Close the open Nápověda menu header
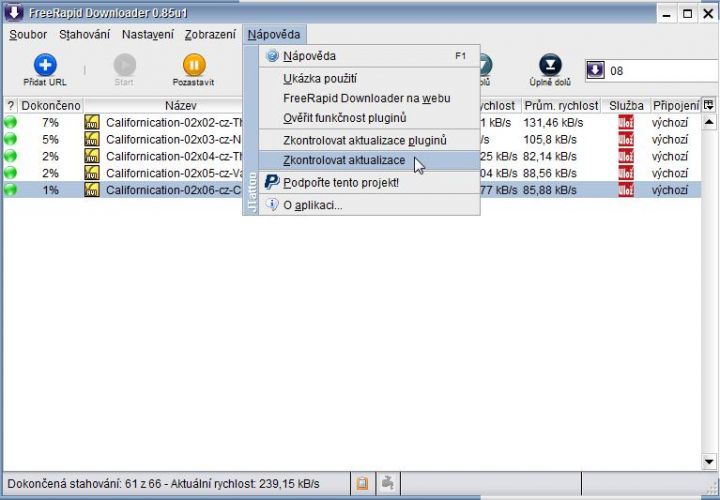Image resolution: width=720 pixels, height=500 pixels. coord(274,35)
